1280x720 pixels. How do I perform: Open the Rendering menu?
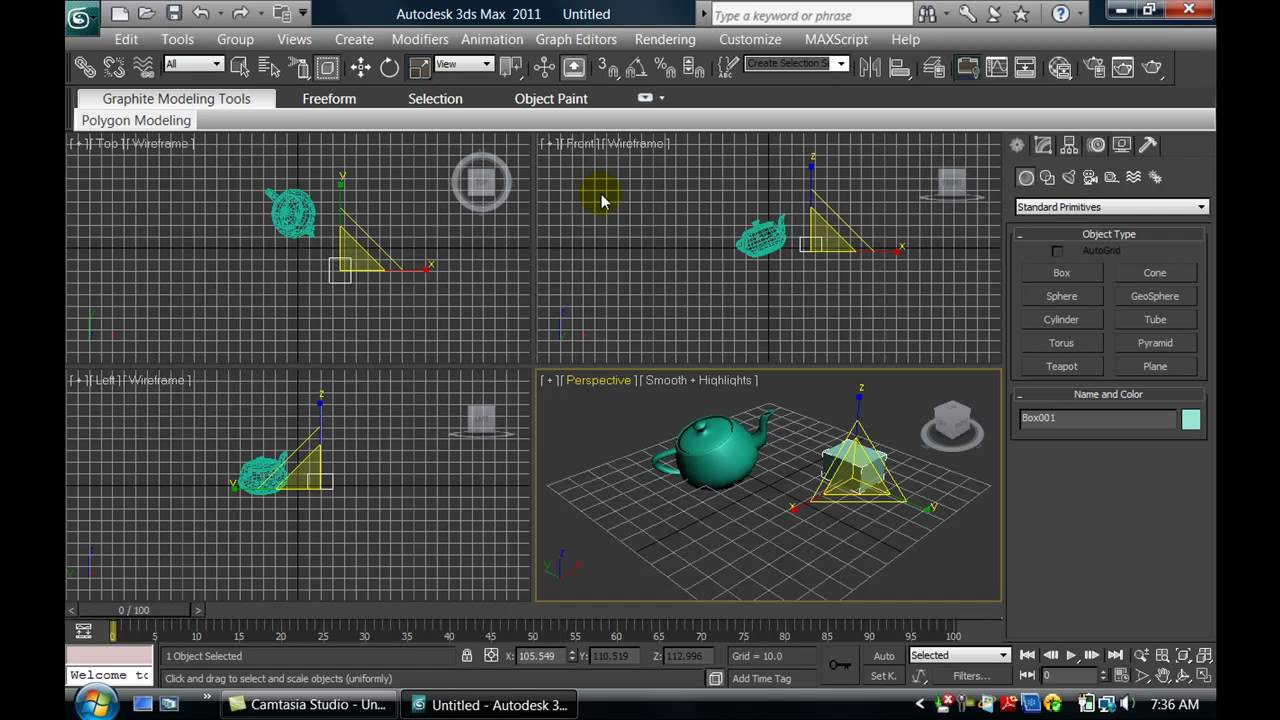point(665,39)
